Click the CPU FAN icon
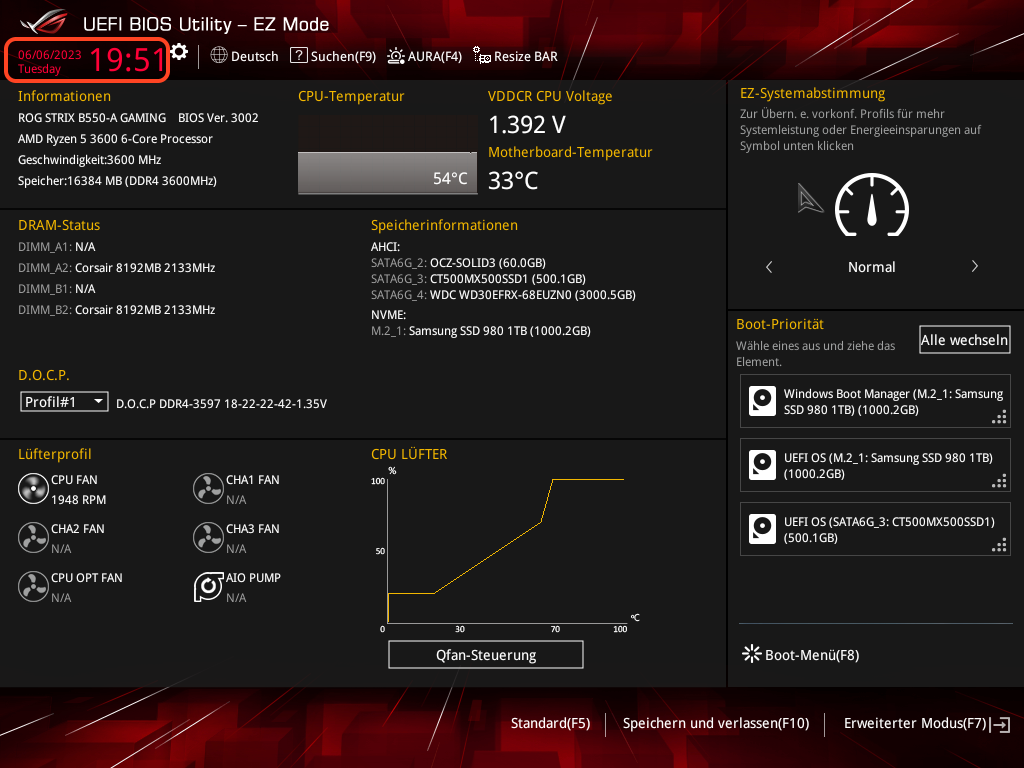Screen dimensions: 1024x768 (33, 488)
